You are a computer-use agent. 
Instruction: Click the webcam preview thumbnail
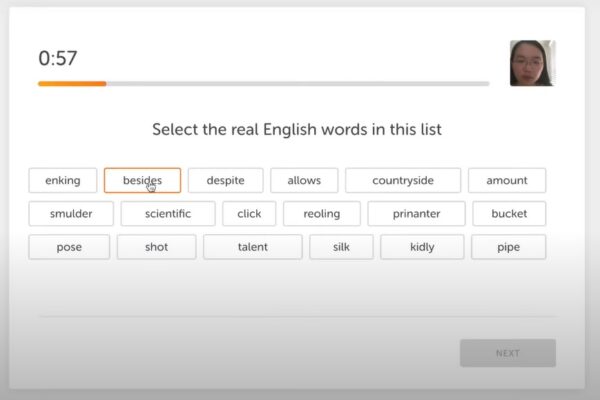533,63
